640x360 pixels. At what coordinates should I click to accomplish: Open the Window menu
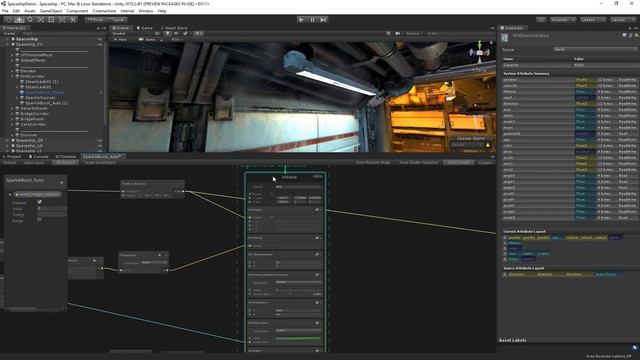point(146,11)
